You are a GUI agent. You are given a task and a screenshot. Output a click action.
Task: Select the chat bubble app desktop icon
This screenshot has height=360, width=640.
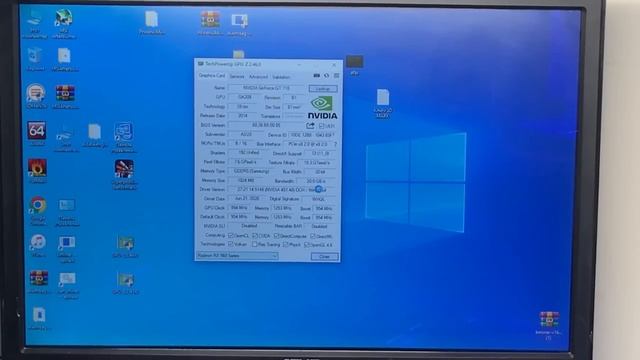pyautogui.click(x=36, y=93)
